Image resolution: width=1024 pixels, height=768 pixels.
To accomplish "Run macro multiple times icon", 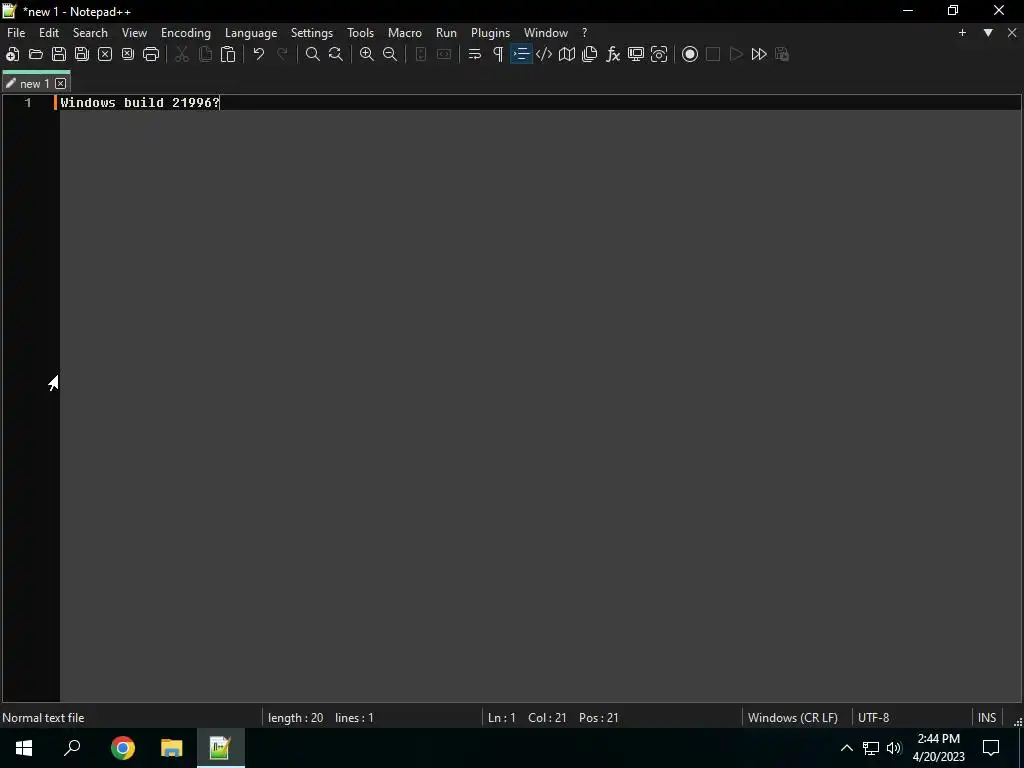I will point(759,54).
